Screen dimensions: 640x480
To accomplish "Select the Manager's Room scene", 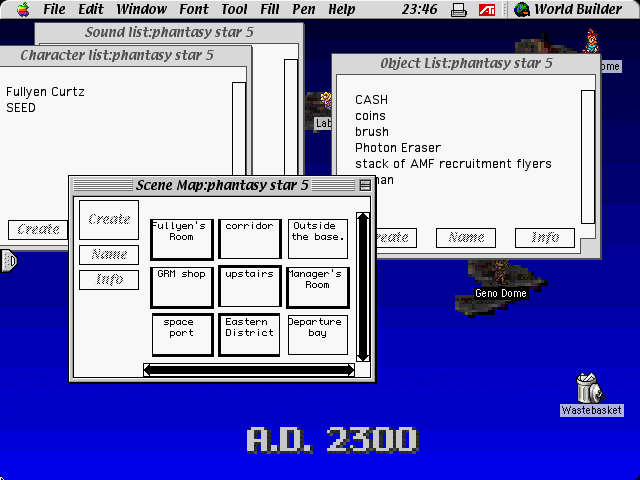I will pos(318,287).
